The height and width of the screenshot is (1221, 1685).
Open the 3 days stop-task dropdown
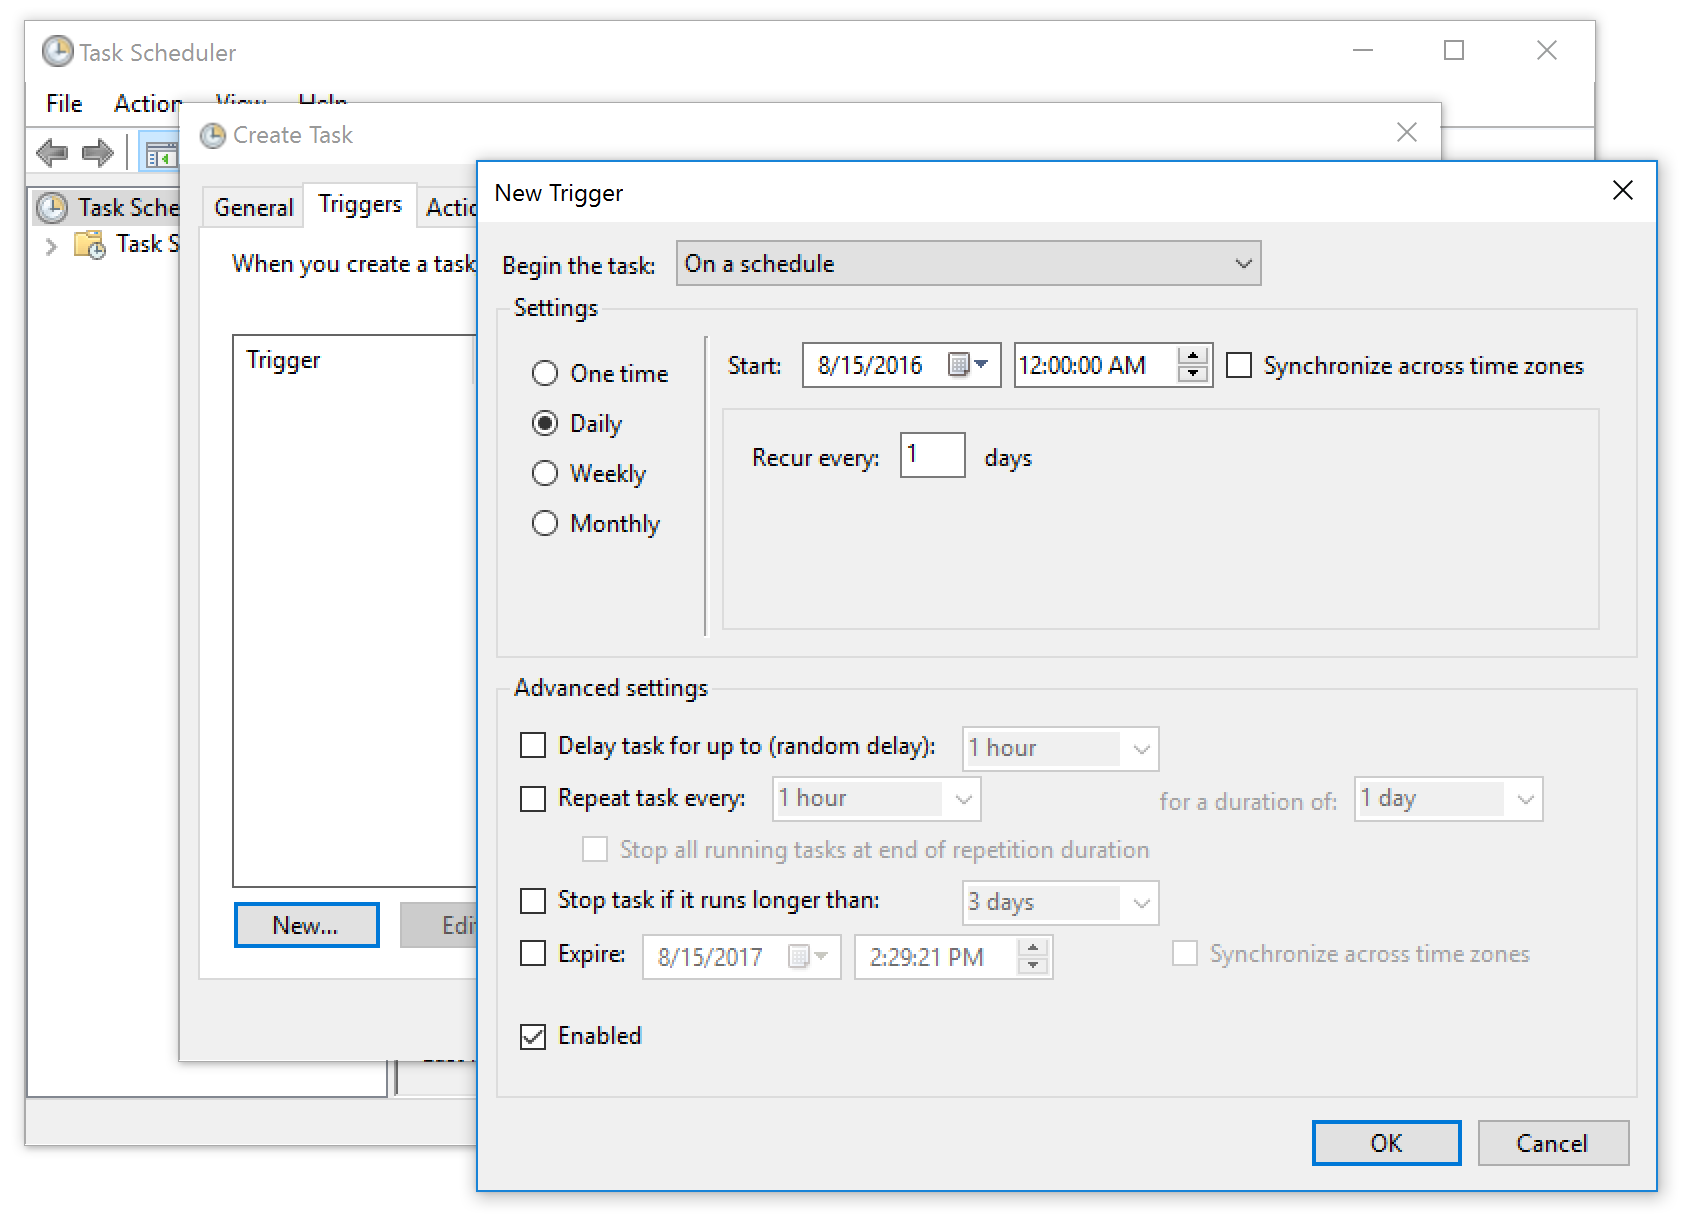(x=1060, y=903)
